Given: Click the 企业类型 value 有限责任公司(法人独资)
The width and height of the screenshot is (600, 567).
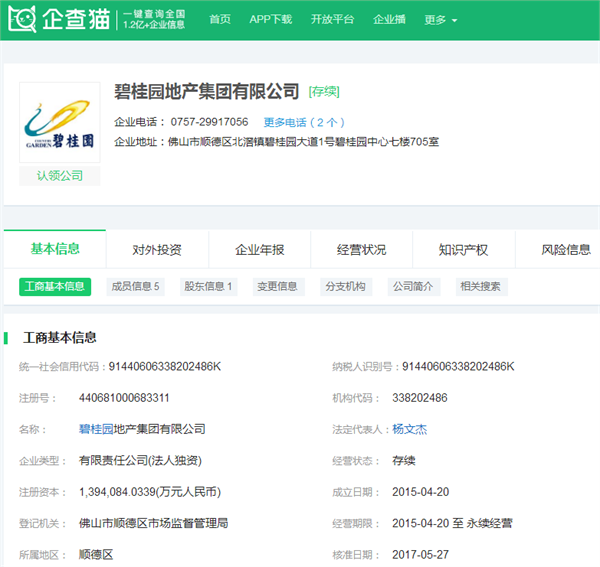Looking at the screenshot, I should coord(140,461).
